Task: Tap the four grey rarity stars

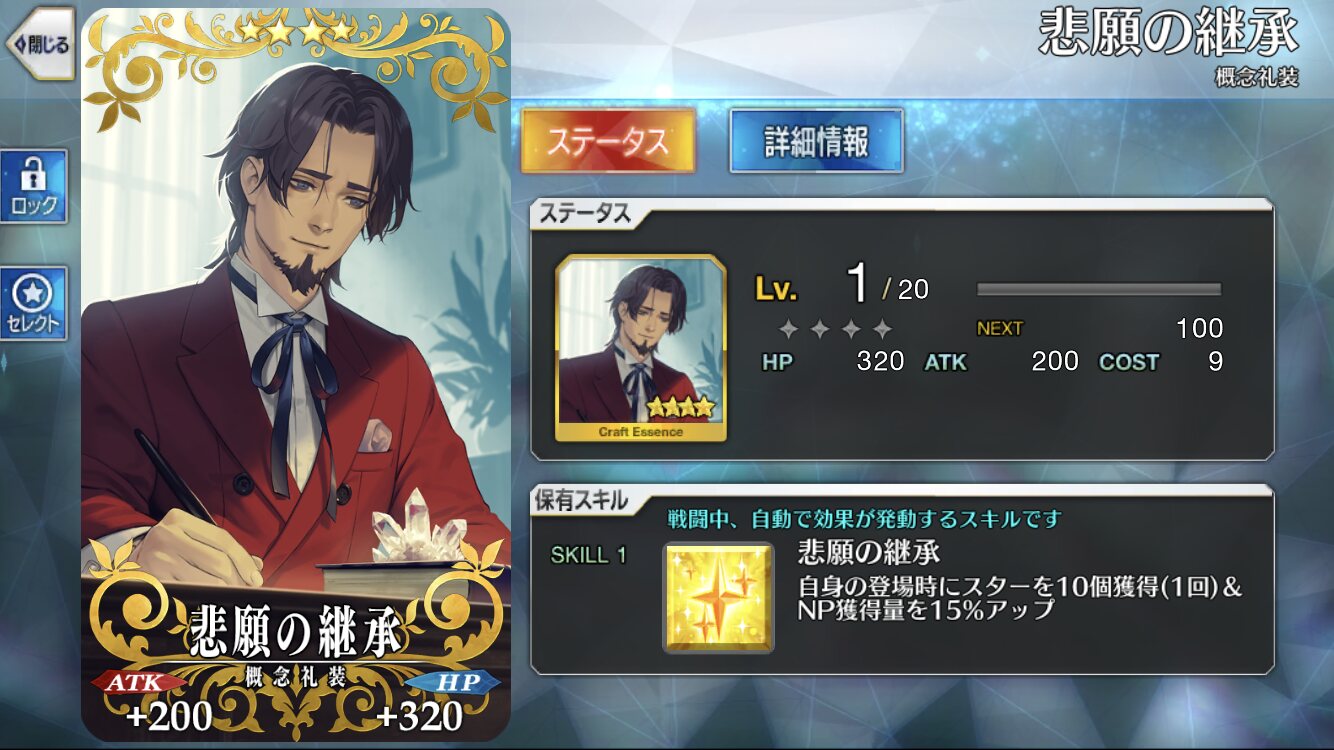Action: (835, 329)
